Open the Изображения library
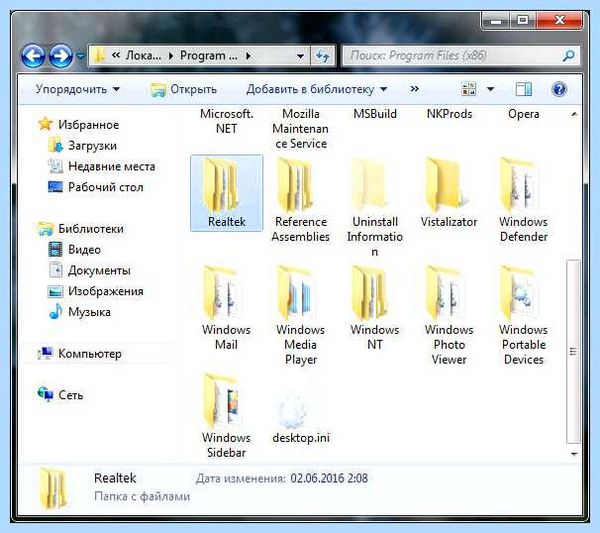The width and height of the screenshot is (600, 533). coord(96,291)
